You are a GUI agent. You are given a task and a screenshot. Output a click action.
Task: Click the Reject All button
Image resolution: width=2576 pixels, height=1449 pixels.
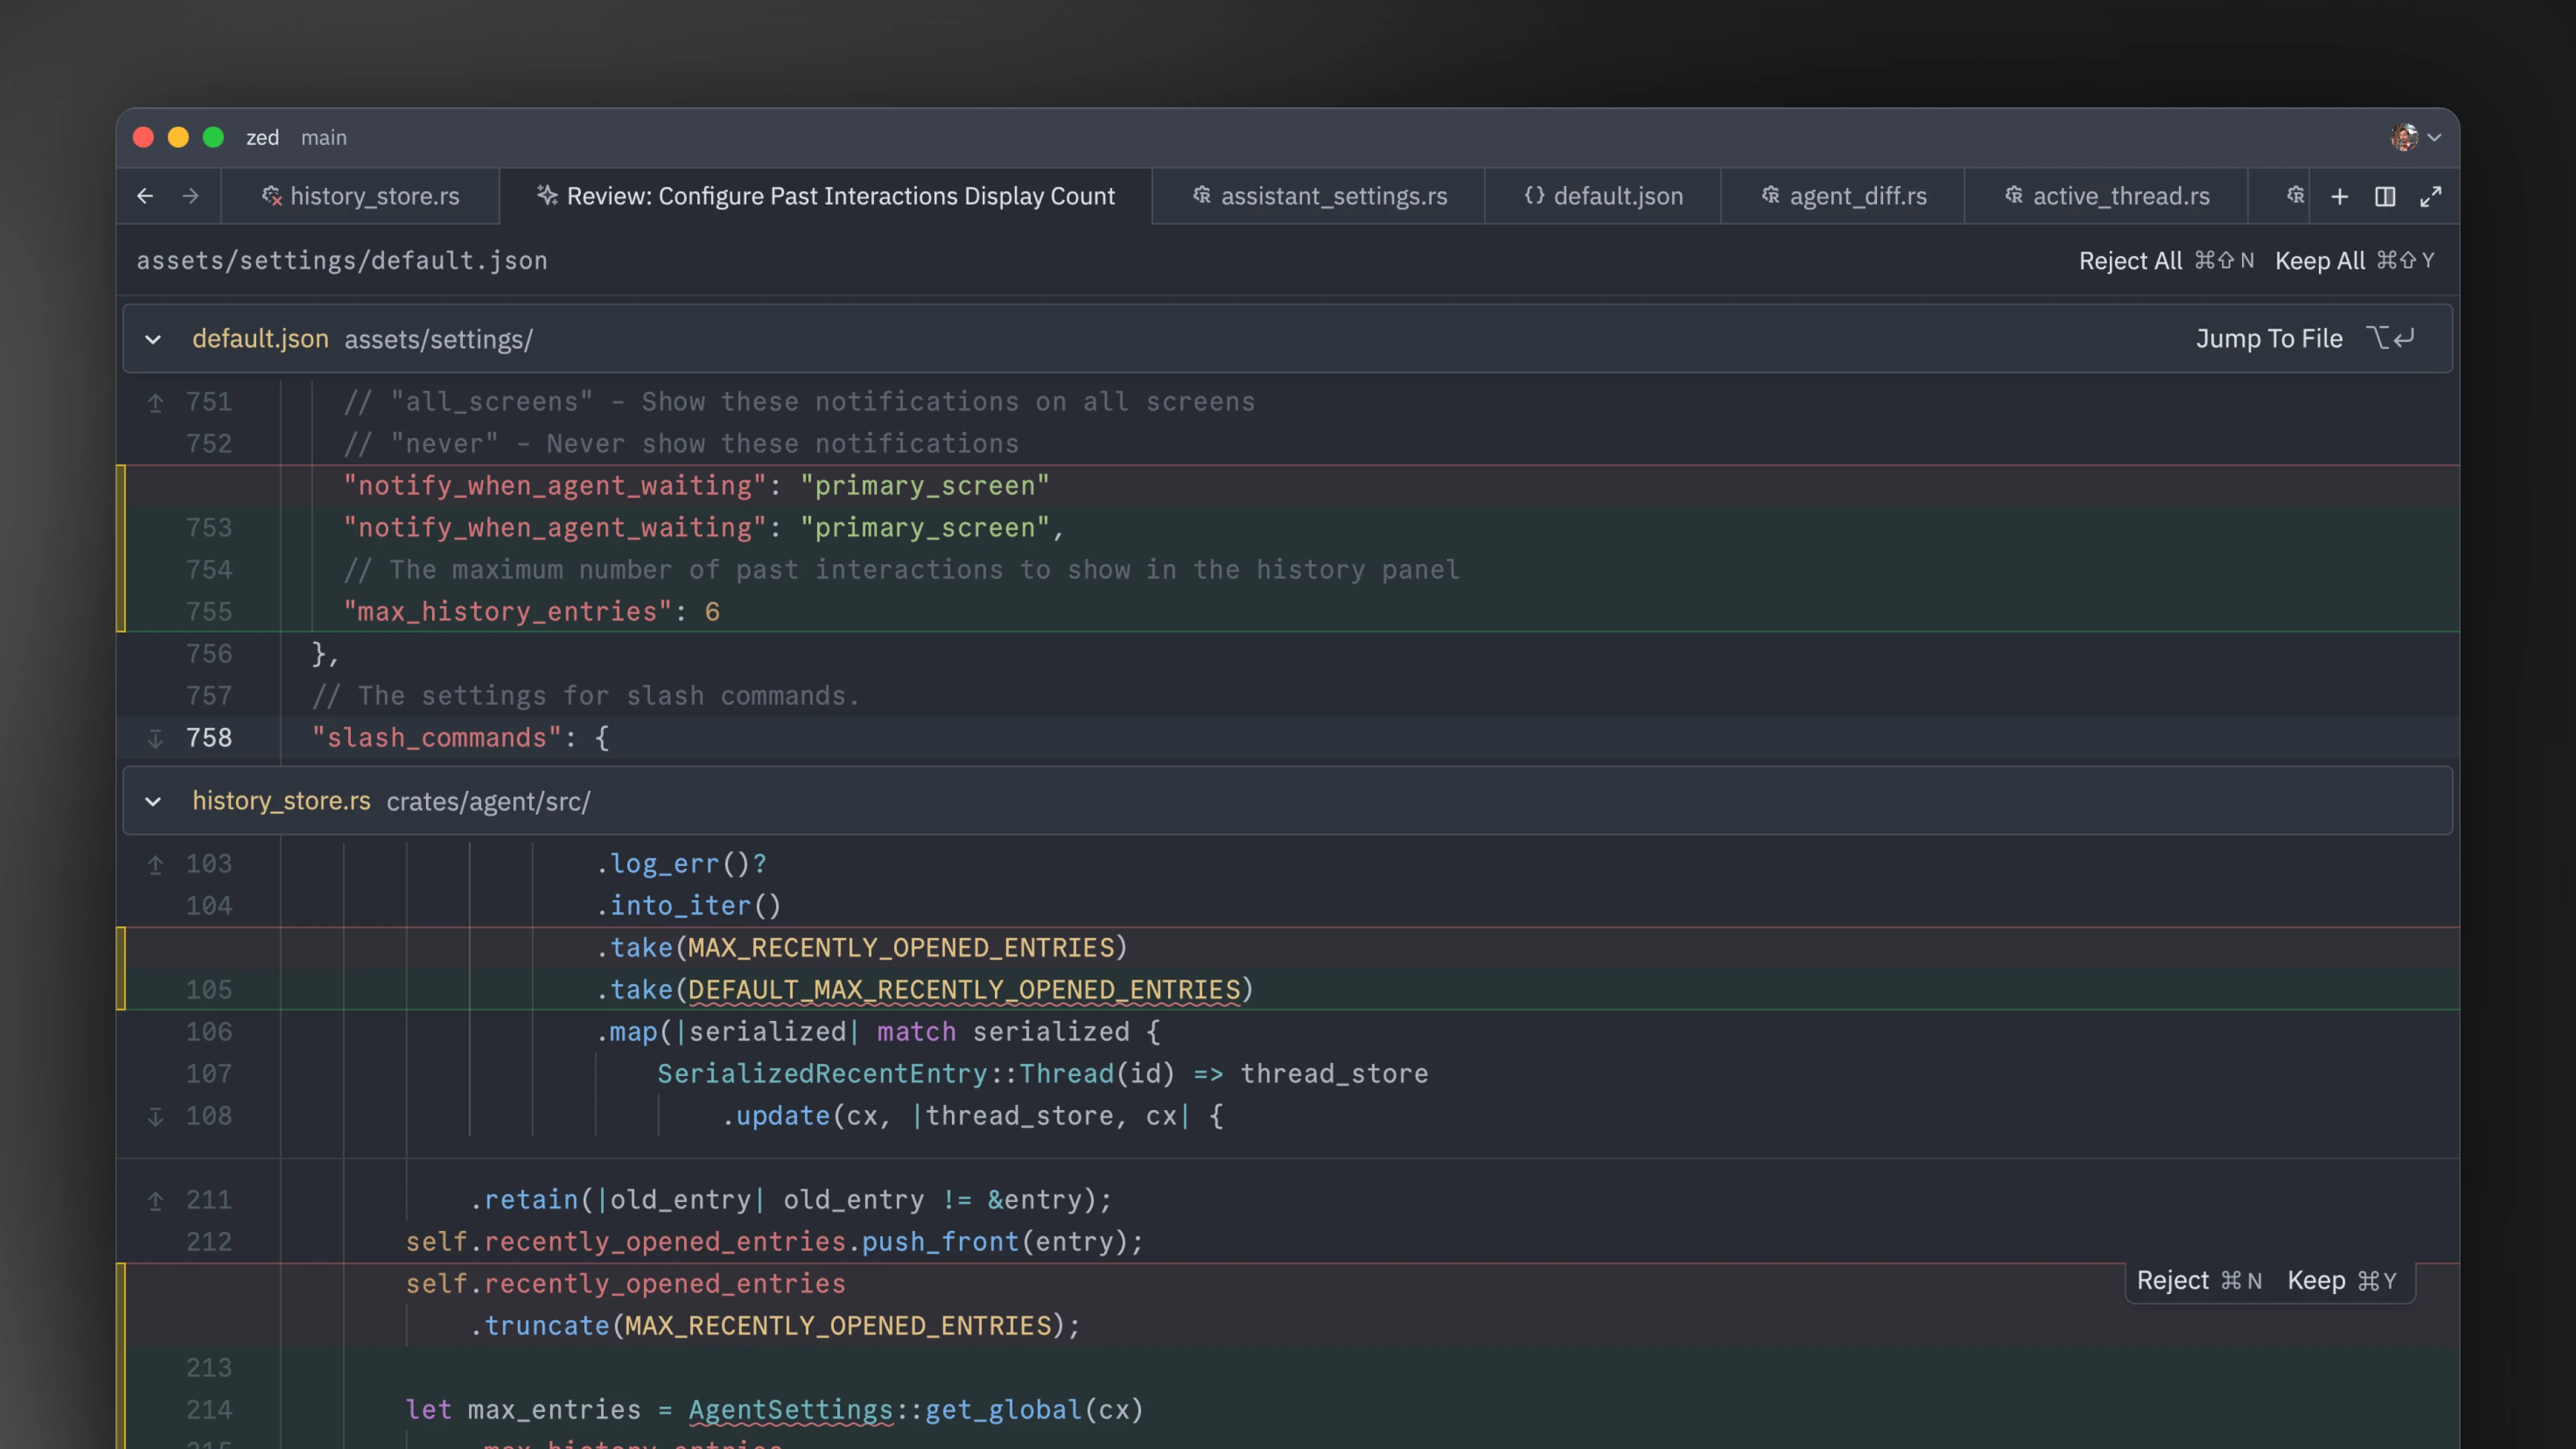click(2130, 260)
